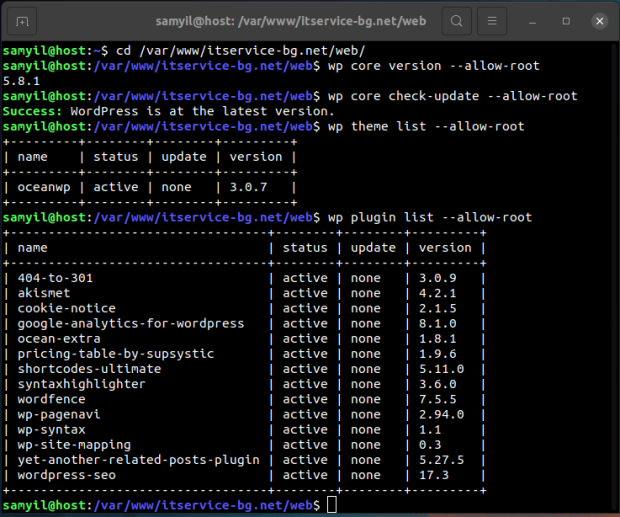Click the 'wp plugin list --allow-root' command
620x517 pixels.
(x=430, y=217)
